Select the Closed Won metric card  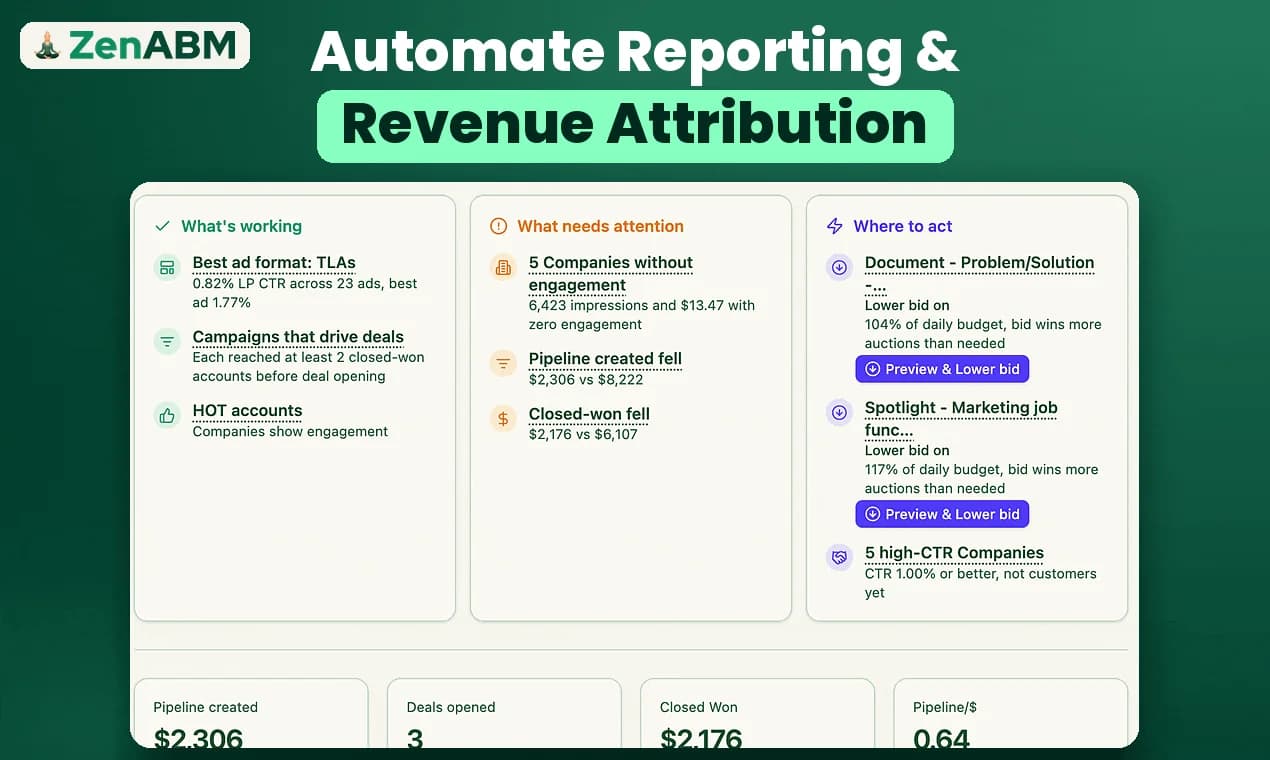click(757, 713)
